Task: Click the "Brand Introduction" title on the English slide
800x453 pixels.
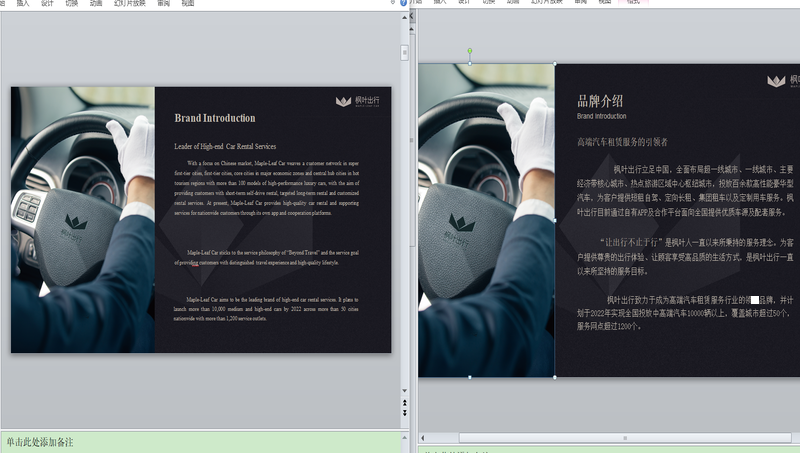Action: click(215, 118)
